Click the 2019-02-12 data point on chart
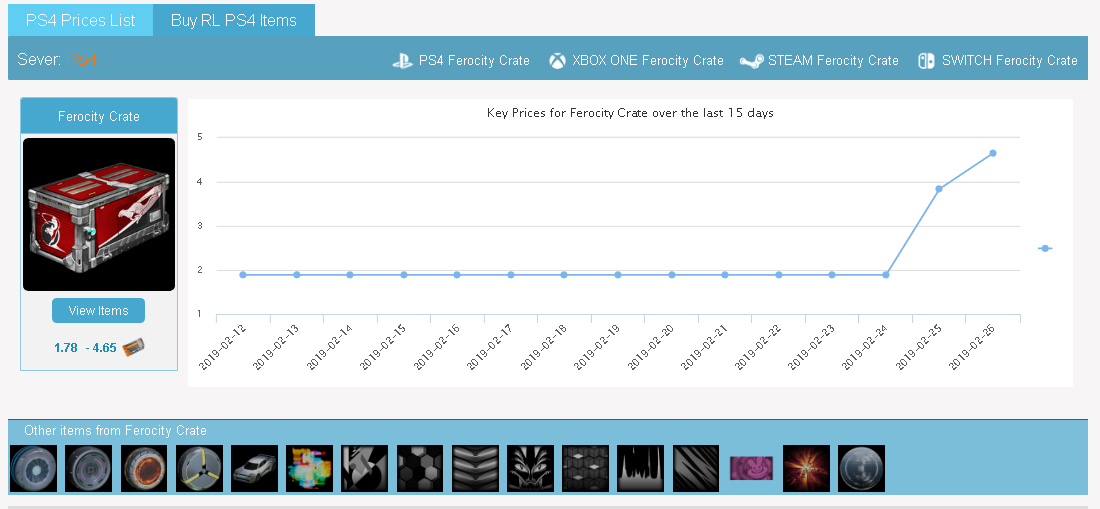The image size is (1100, 509). point(243,275)
